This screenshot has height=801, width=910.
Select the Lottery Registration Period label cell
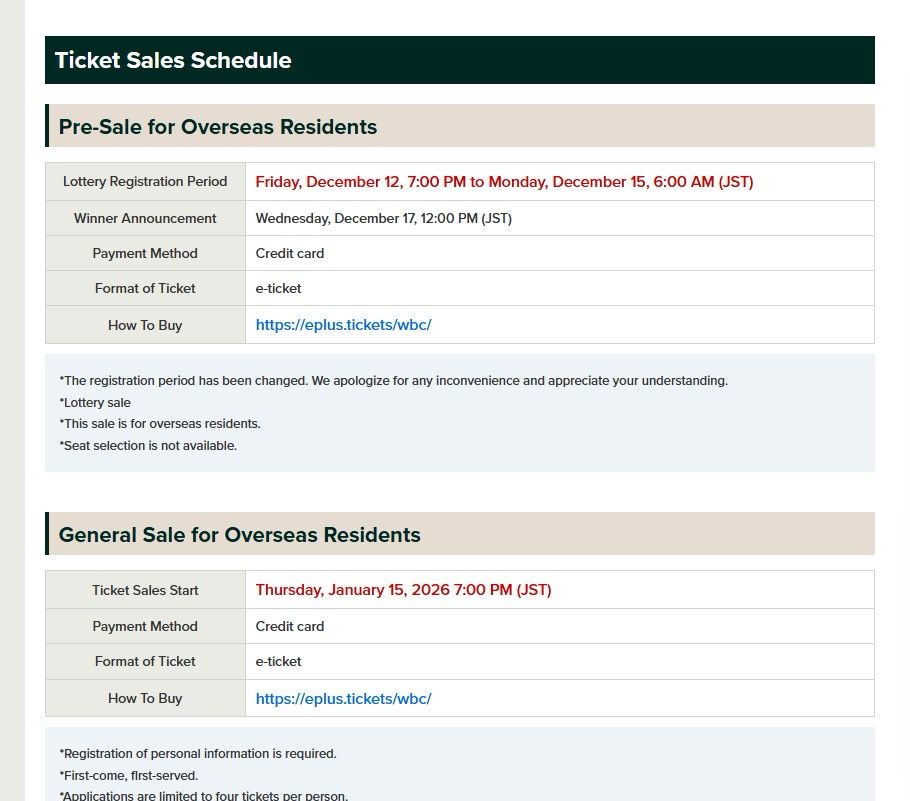(145, 182)
